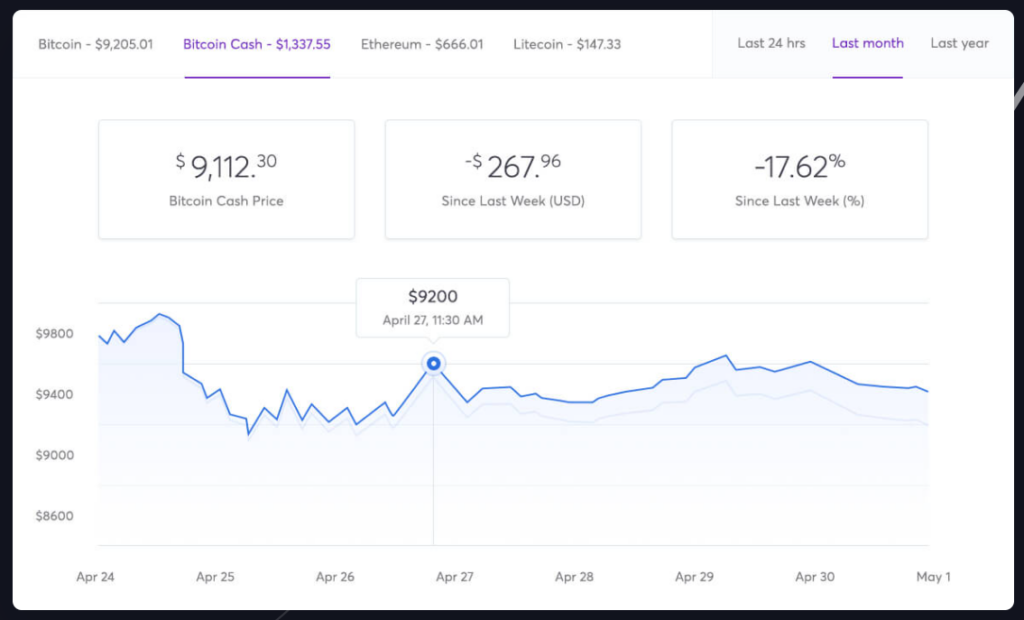The width and height of the screenshot is (1024, 620).
Task: Select the Apr 28 axis label
Action: [x=574, y=577]
